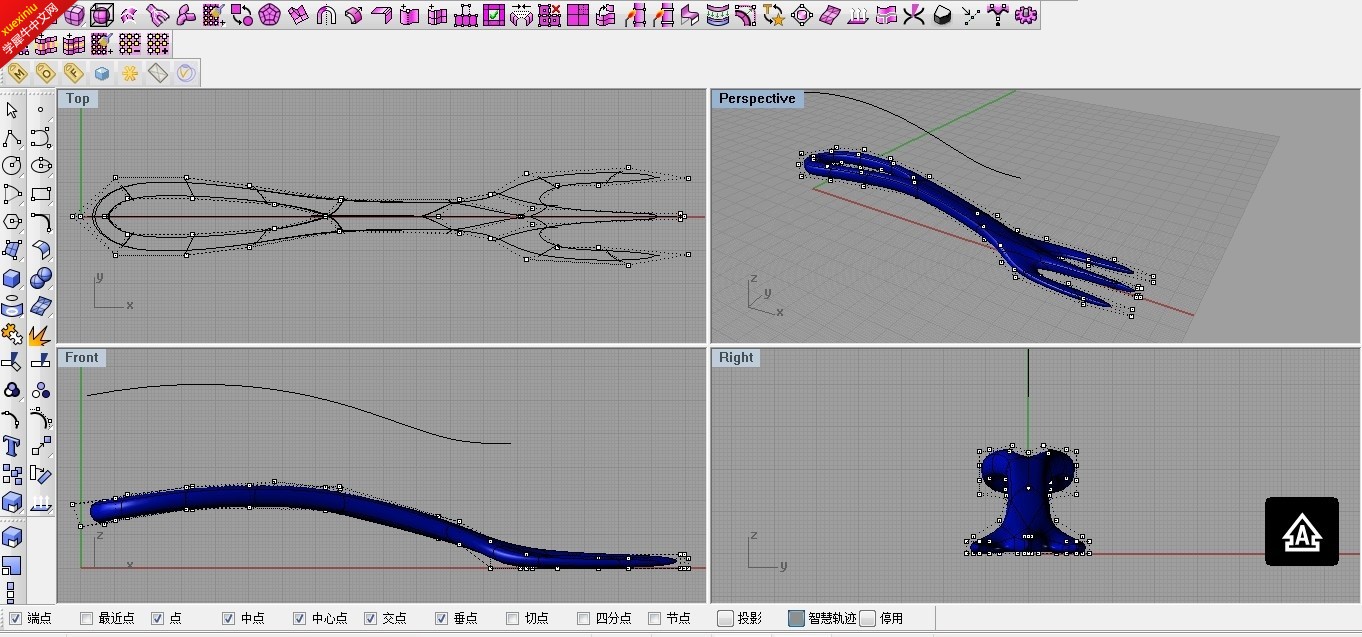
Task: Click the pentagon mesh toolbar icon
Action: tap(269, 15)
